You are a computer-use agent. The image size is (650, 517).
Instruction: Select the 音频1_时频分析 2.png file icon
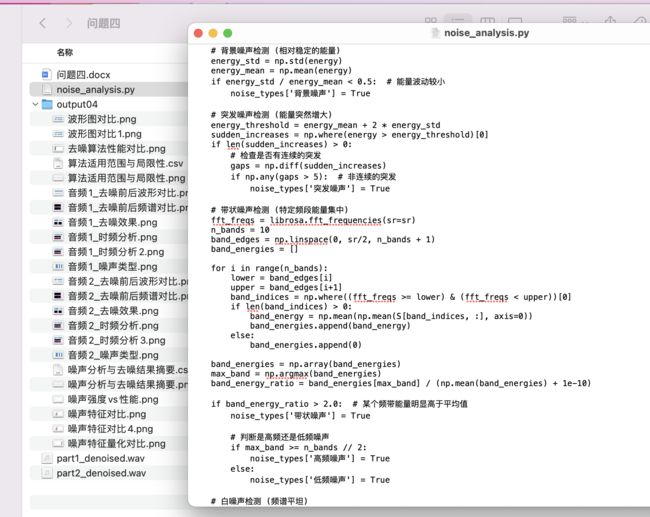point(58,252)
